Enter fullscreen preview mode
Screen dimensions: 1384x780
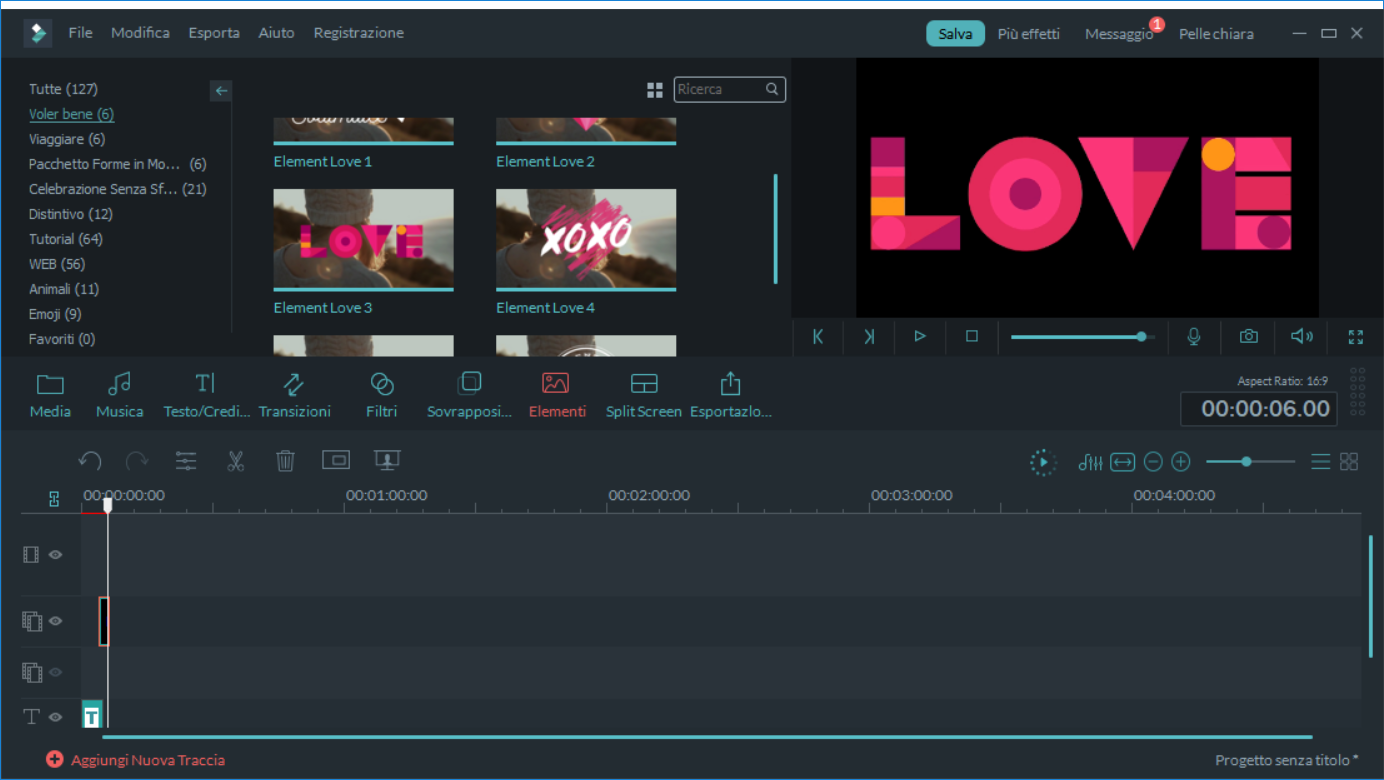point(1356,337)
